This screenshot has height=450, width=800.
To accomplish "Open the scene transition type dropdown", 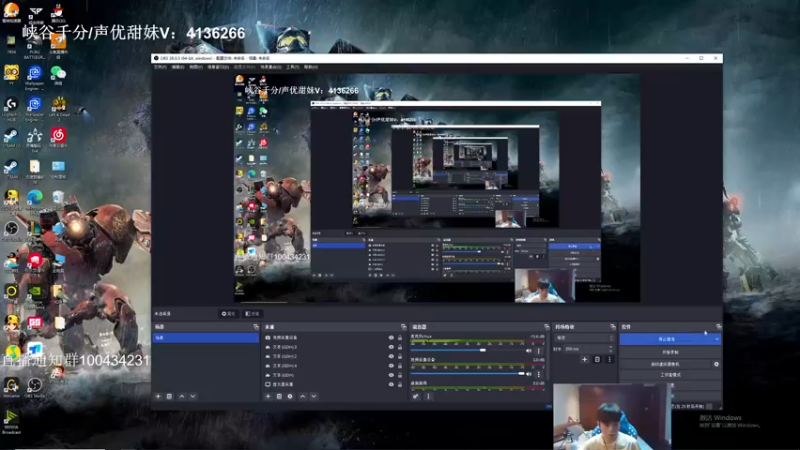I will click(x=584, y=338).
